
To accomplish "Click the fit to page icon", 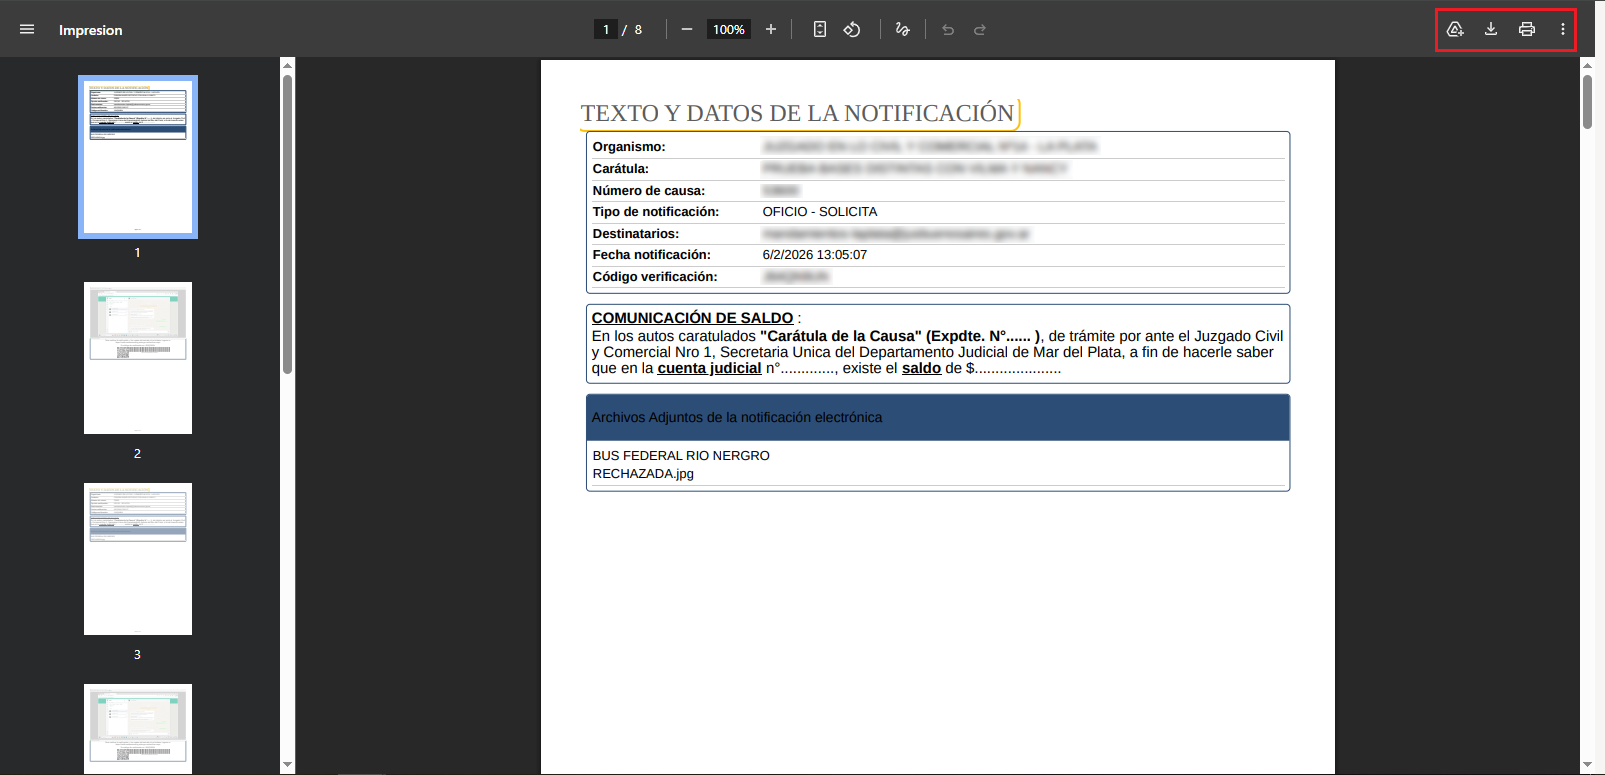I will click(820, 30).
